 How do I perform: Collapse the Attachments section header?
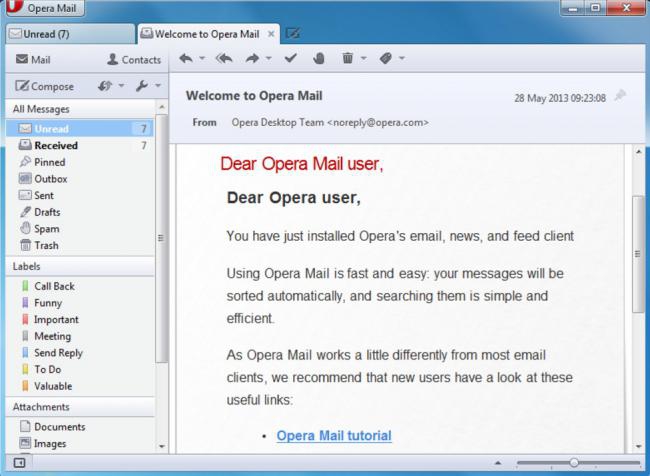[x=80, y=407]
